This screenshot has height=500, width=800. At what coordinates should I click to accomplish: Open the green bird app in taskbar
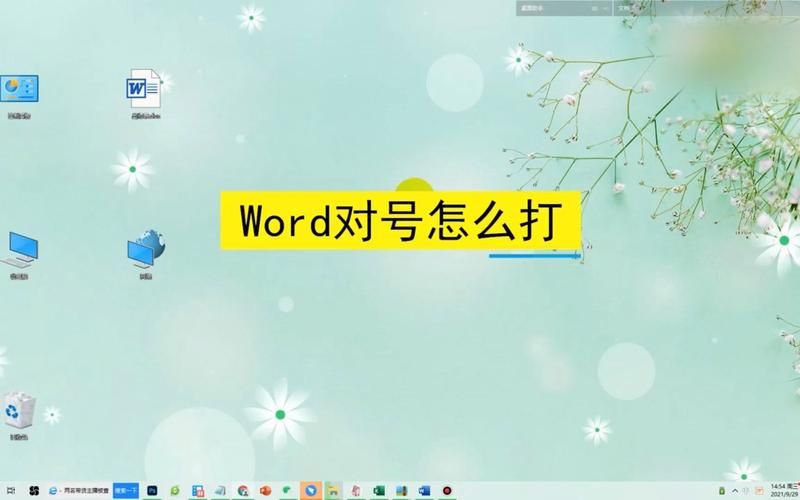click(x=288, y=491)
